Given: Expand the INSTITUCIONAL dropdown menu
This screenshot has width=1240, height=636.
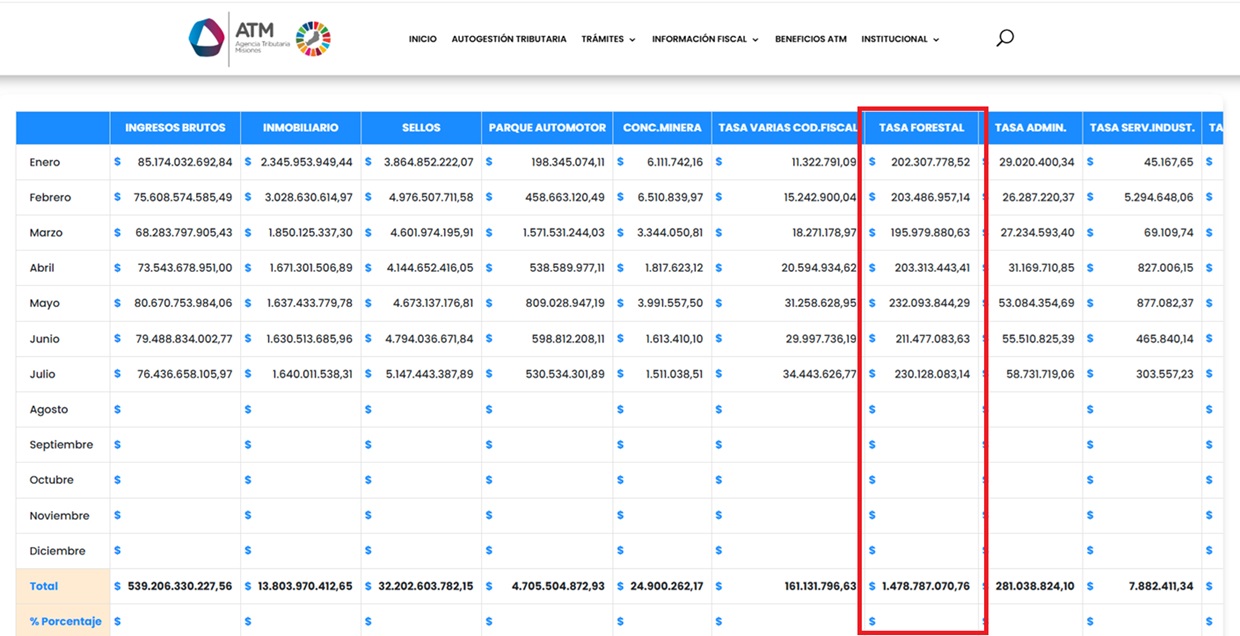Looking at the screenshot, I should pos(900,39).
